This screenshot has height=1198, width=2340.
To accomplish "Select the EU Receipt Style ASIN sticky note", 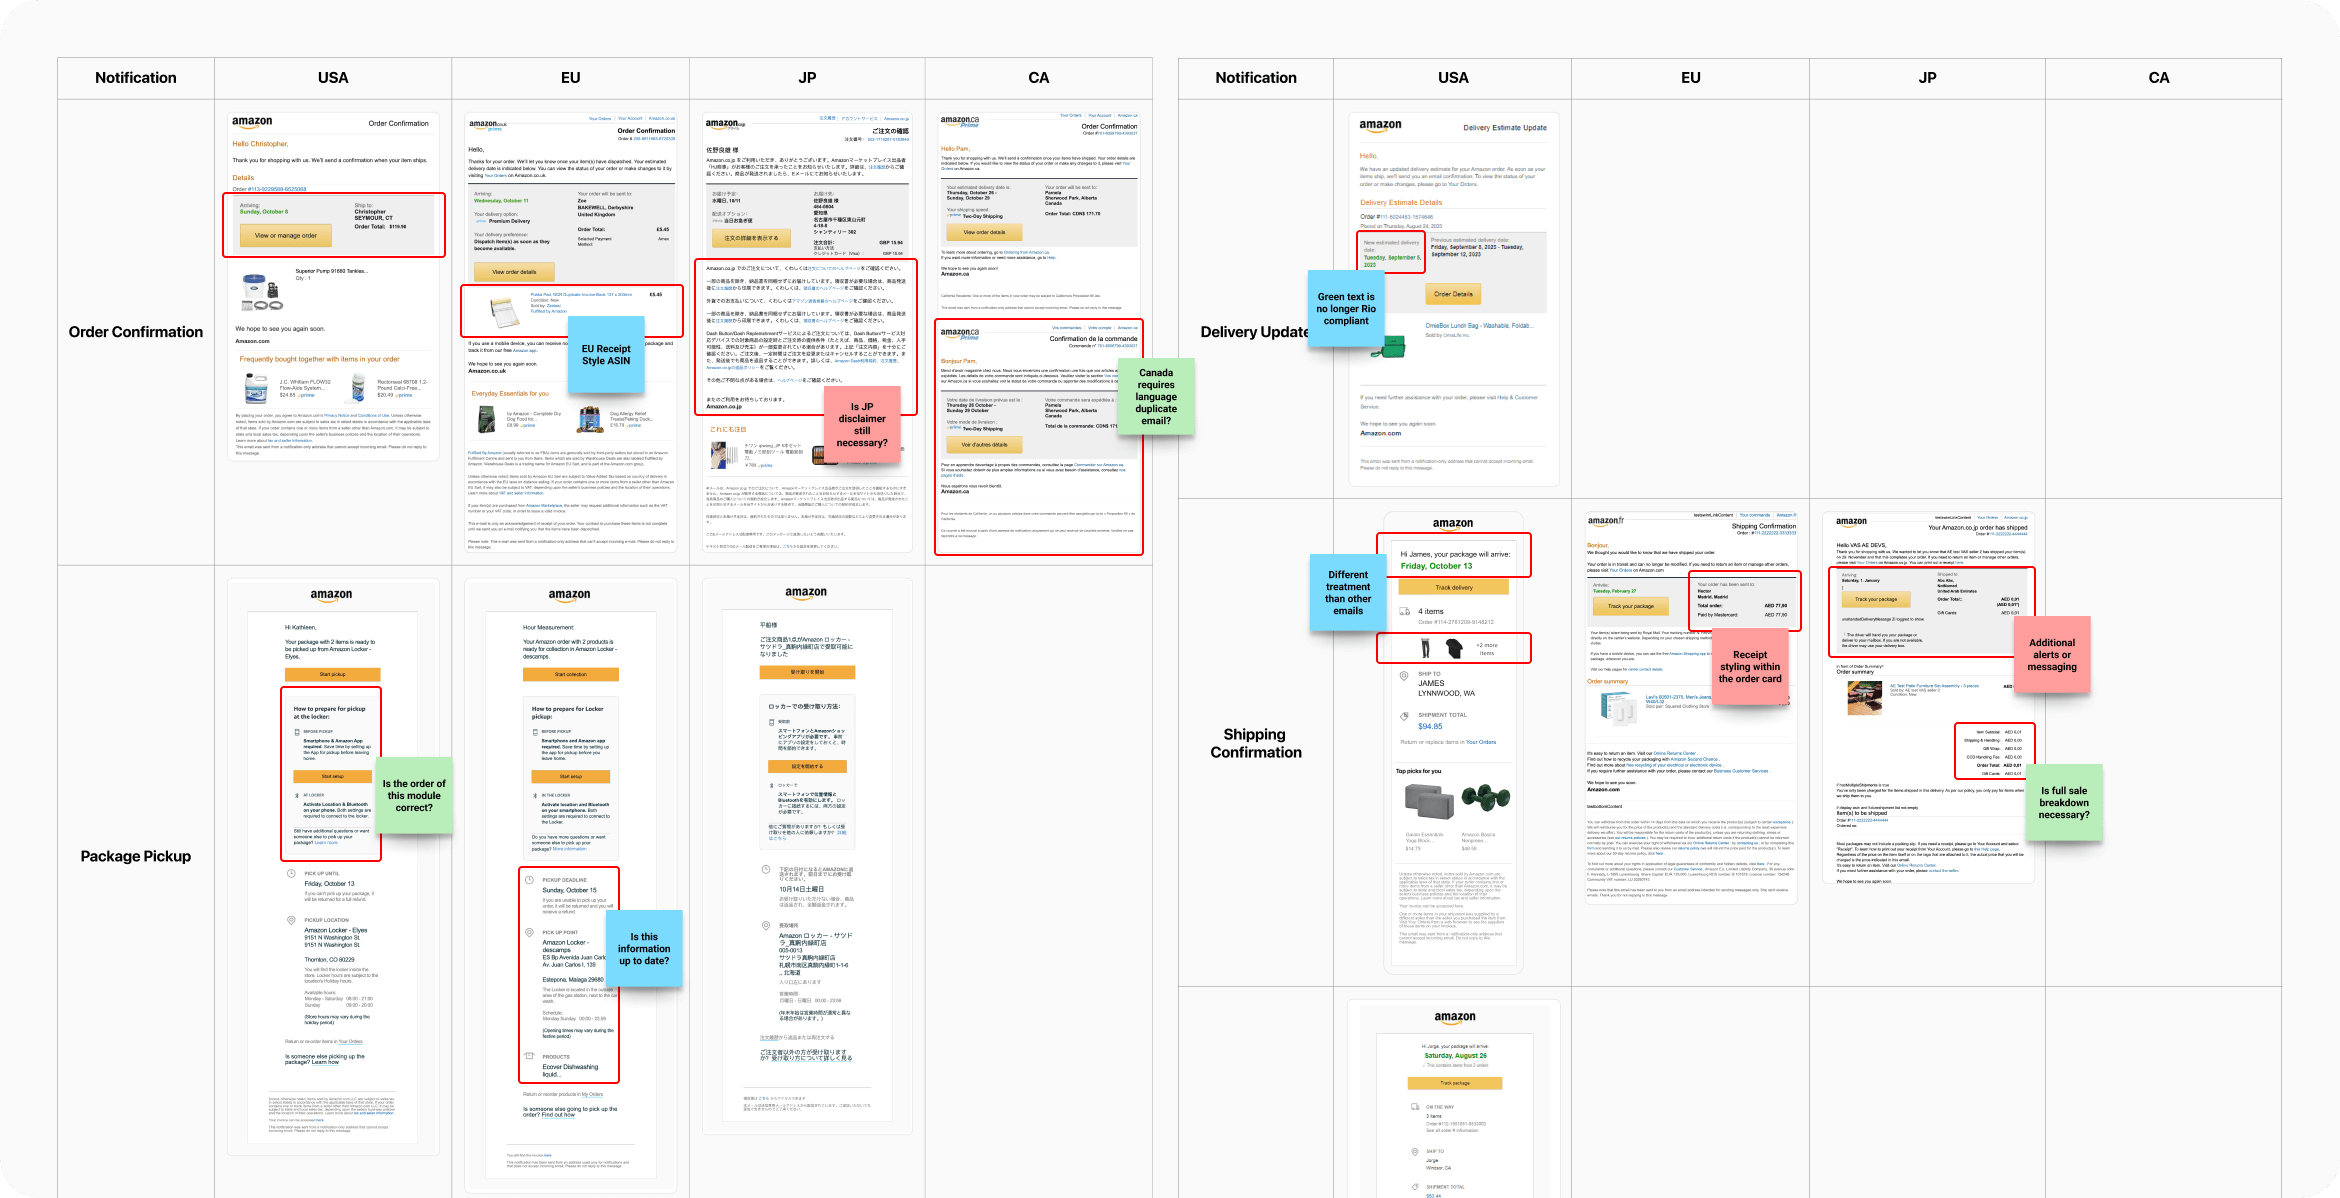I will click(606, 355).
